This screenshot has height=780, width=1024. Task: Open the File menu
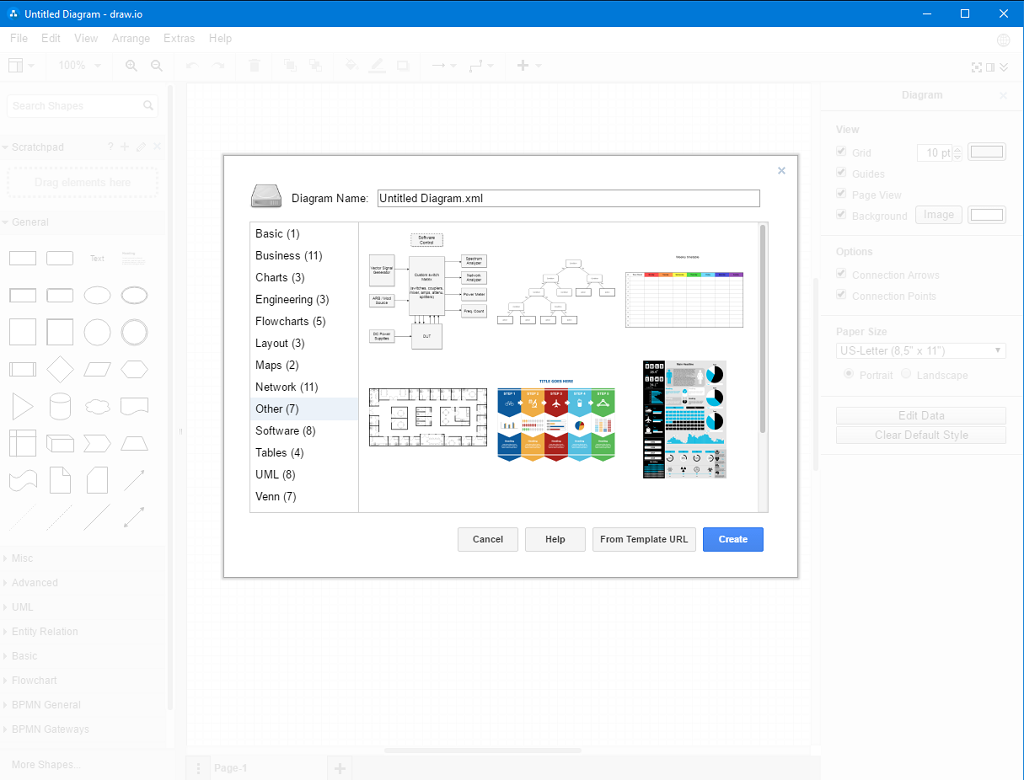tap(19, 39)
